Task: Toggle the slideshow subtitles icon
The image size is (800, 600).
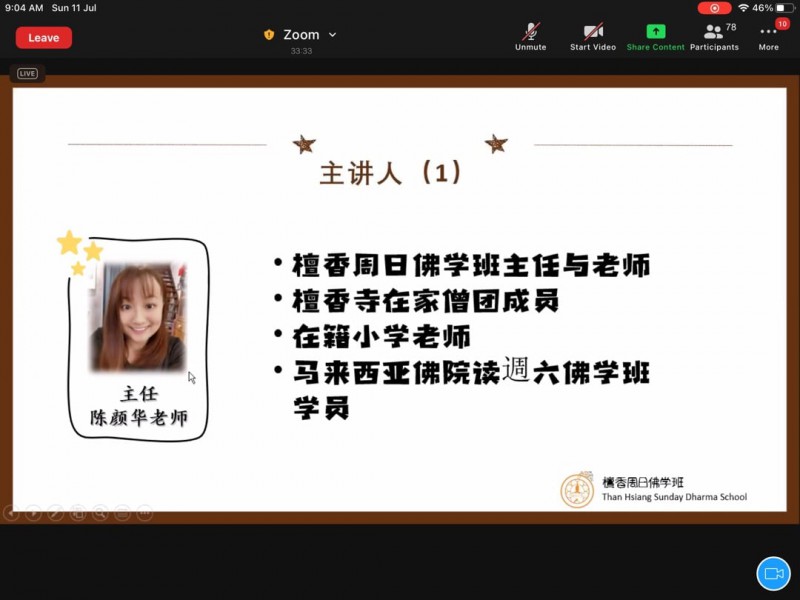Action: coord(122,513)
